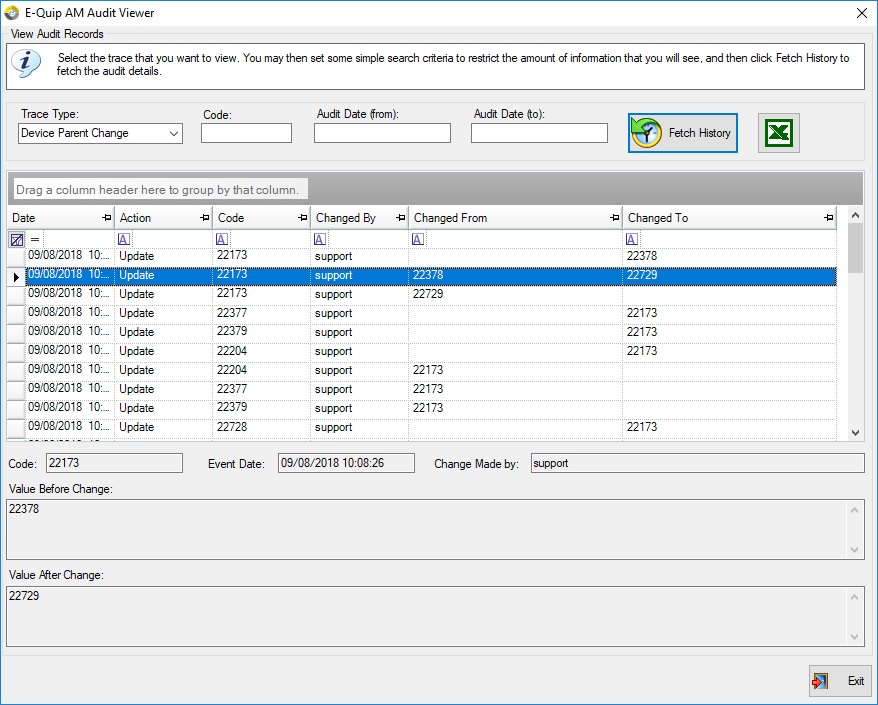Click the group-by panel drag area text

[x=157, y=190]
